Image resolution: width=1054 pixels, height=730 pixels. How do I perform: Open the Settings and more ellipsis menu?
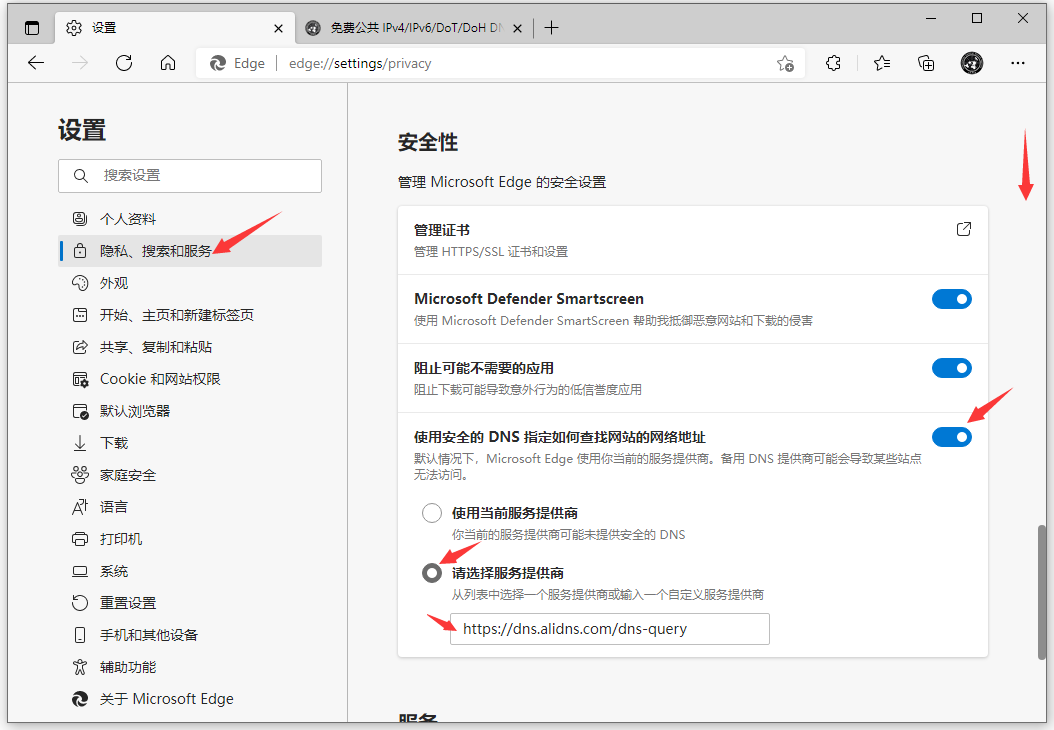(x=1018, y=63)
